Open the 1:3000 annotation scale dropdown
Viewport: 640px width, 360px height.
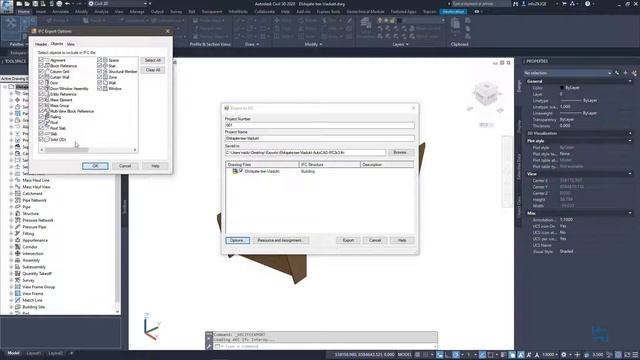pyautogui.click(x=551, y=355)
